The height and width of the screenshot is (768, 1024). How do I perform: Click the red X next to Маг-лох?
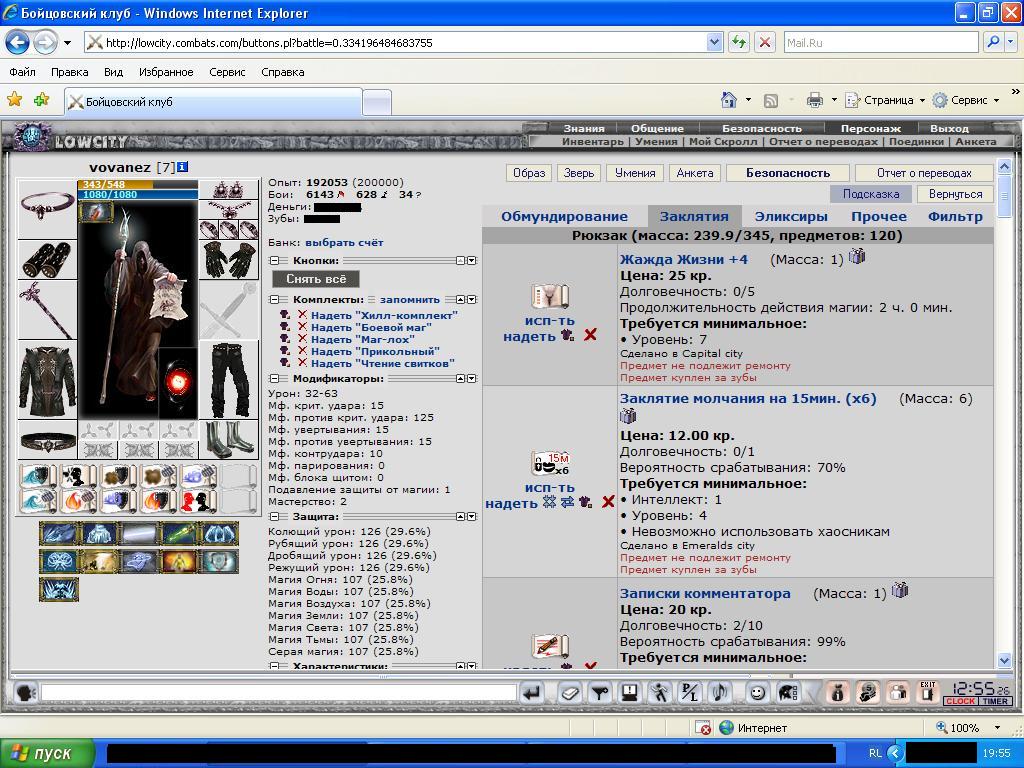click(x=302, y=339)
